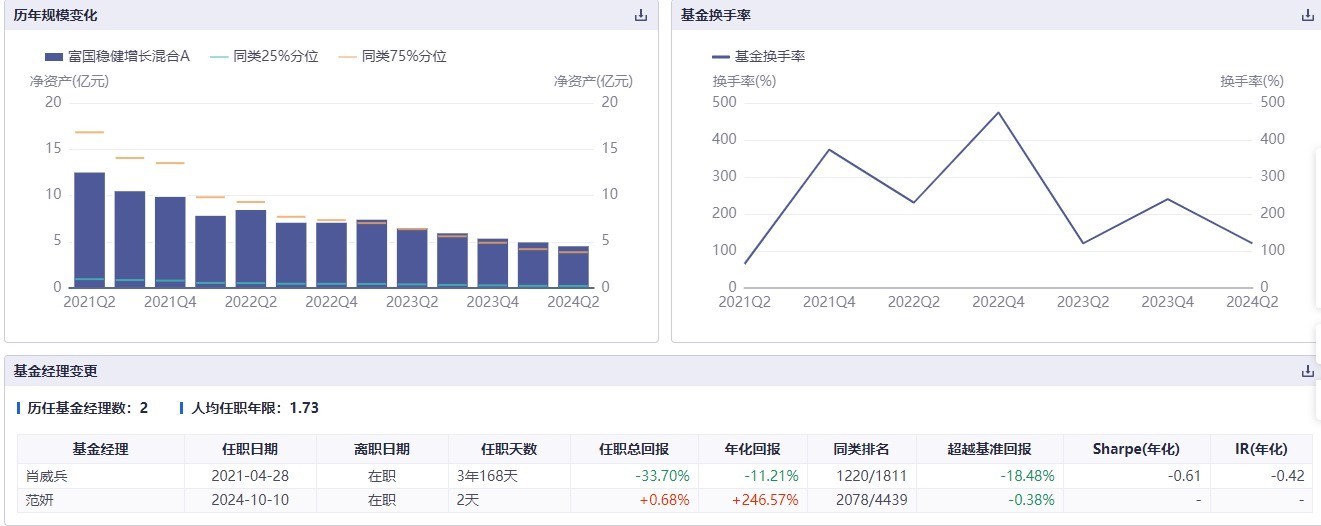1321x526 pixels.
Task: Toggle 富国稳健增长混合A legend series
Action: 118,57
